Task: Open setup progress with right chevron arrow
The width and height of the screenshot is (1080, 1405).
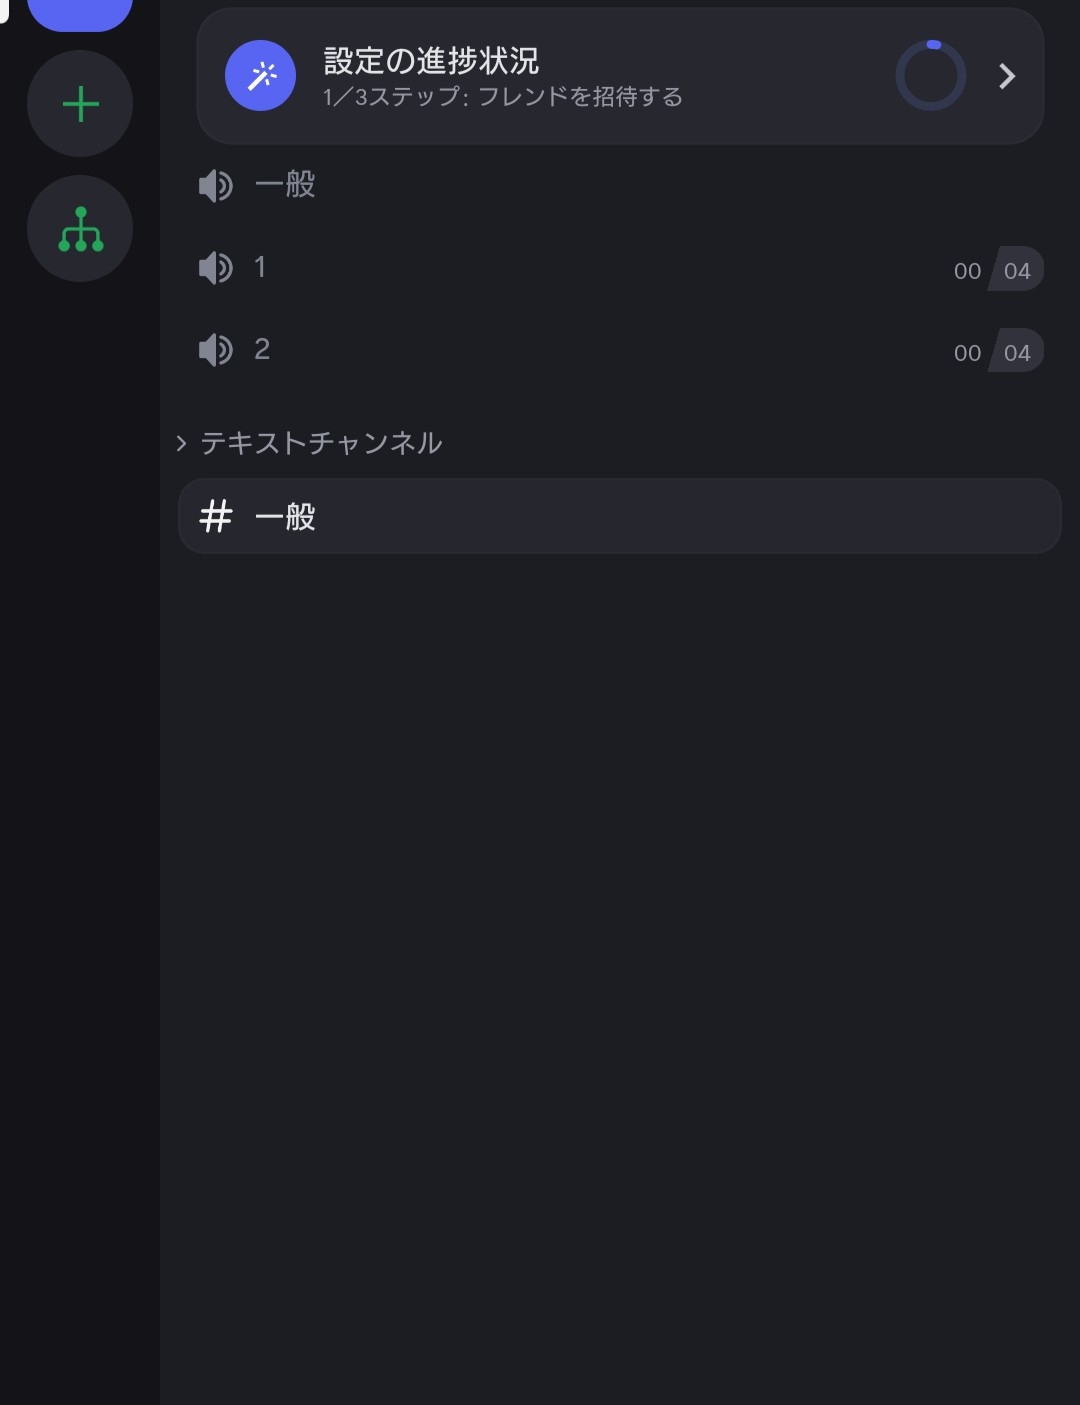Action: coord(1007,76)
